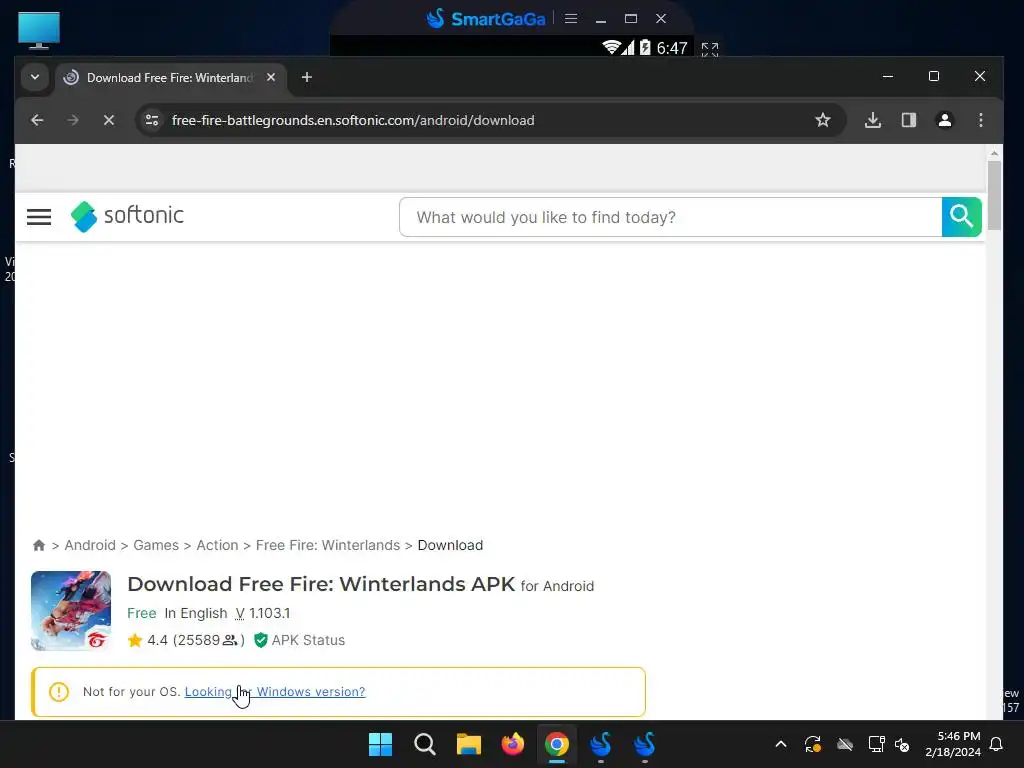Open the Android breadcrumb link
1024x768 pixels.
[90, 545]
